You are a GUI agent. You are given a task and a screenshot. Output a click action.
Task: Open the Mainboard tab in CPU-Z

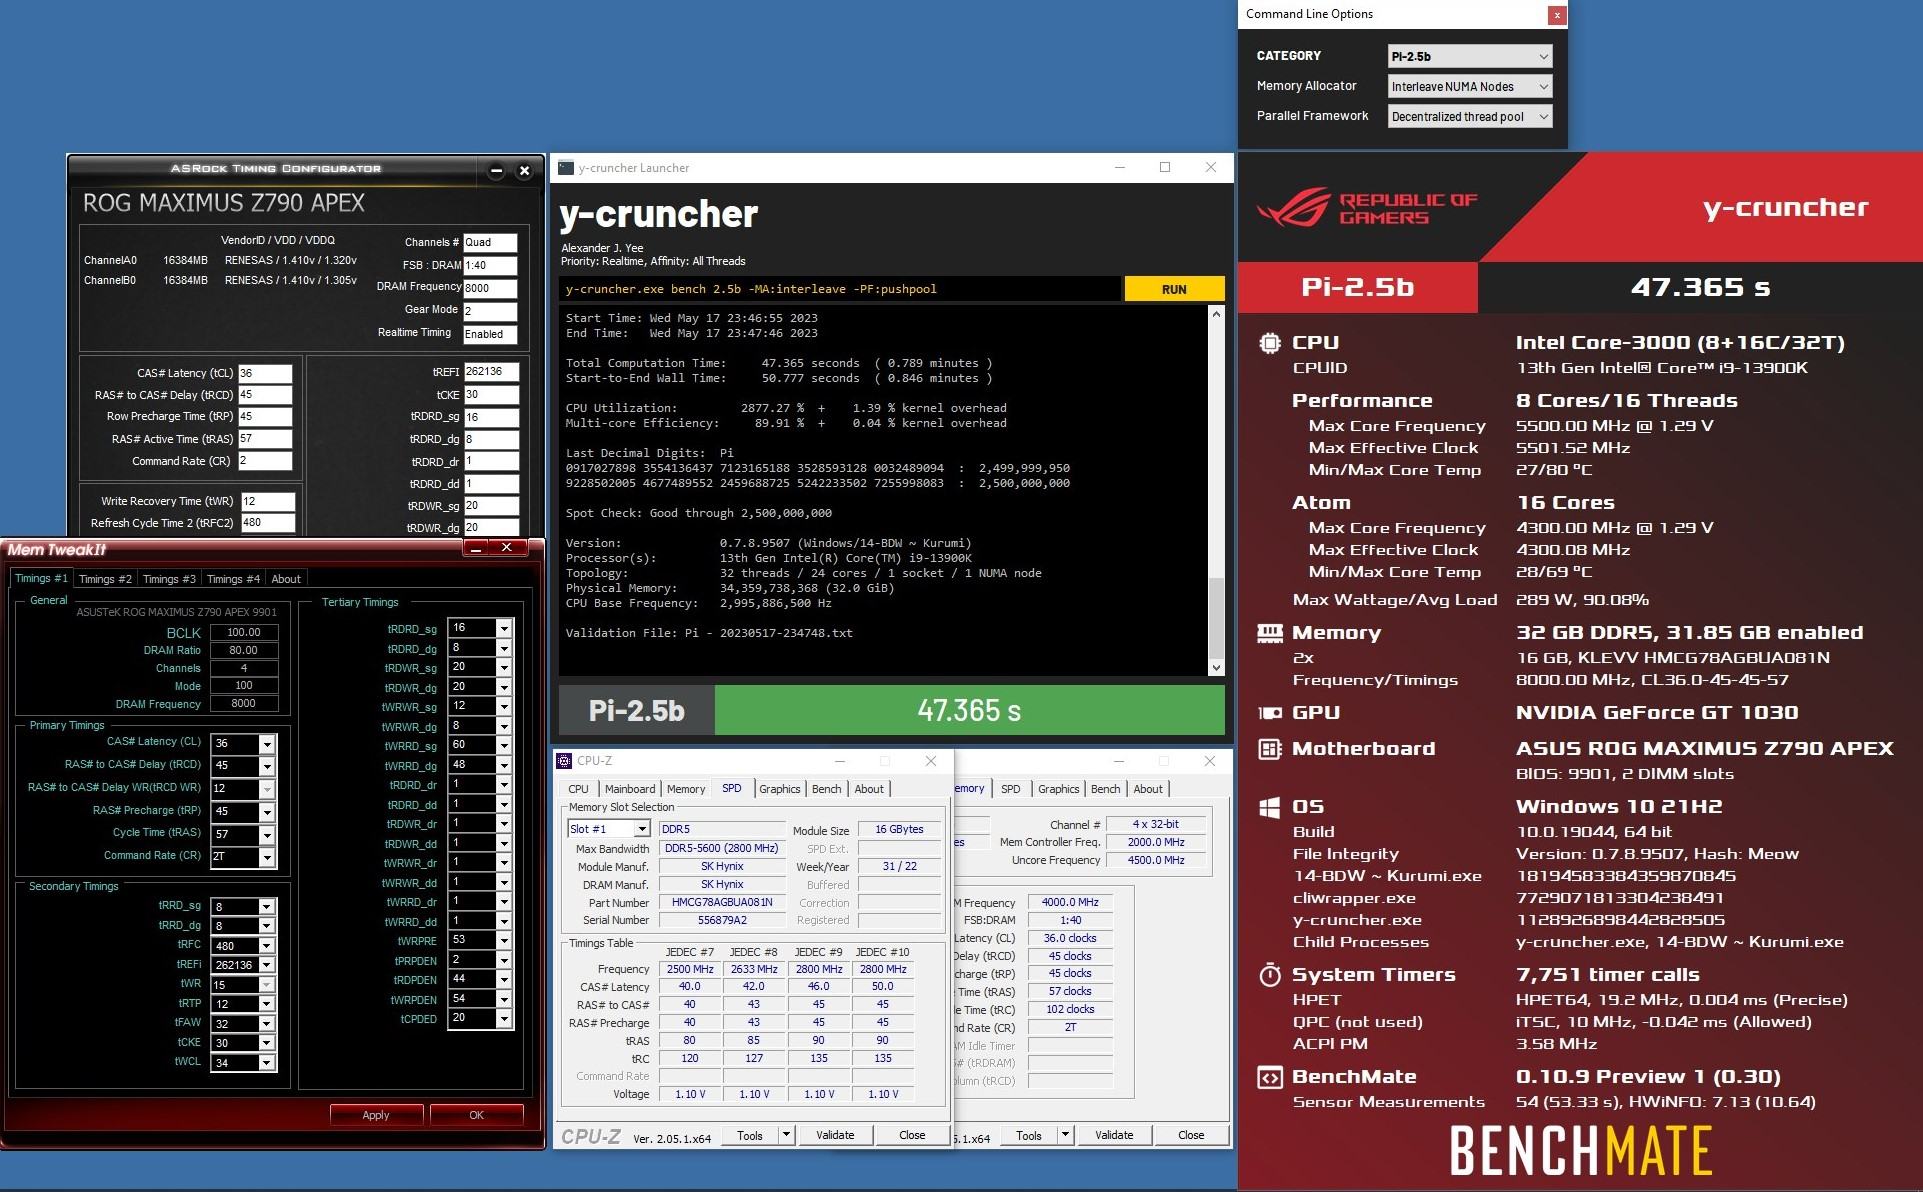629,789
